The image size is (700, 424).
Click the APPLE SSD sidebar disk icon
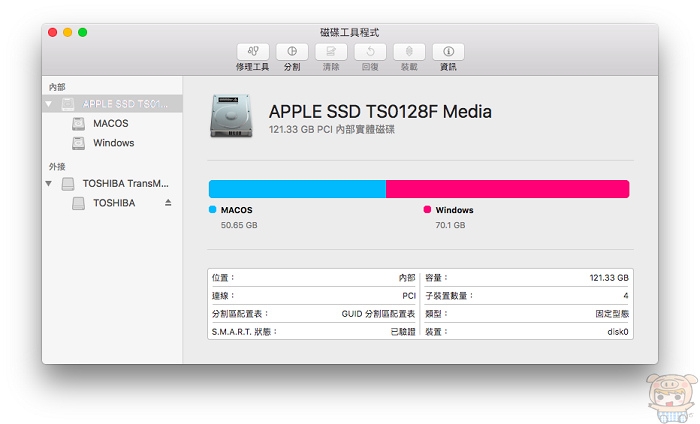point(68,104)
